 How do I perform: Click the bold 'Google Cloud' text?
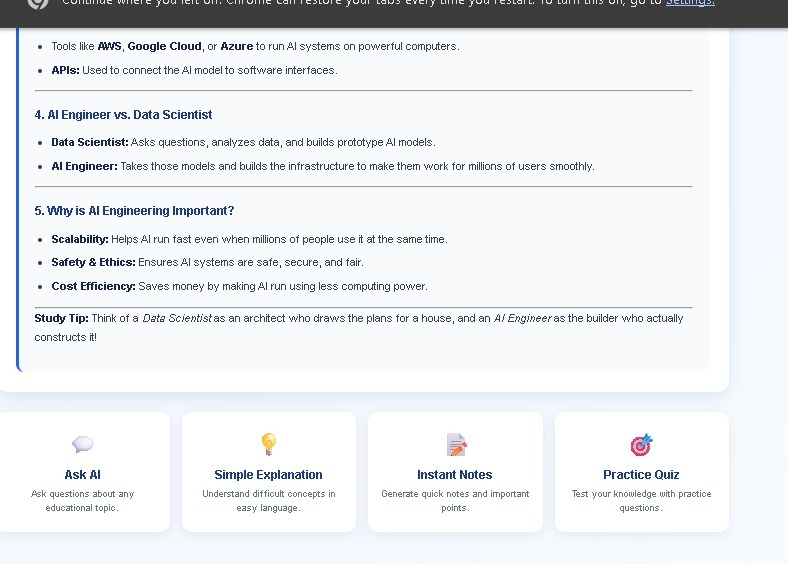coord(164,46)
